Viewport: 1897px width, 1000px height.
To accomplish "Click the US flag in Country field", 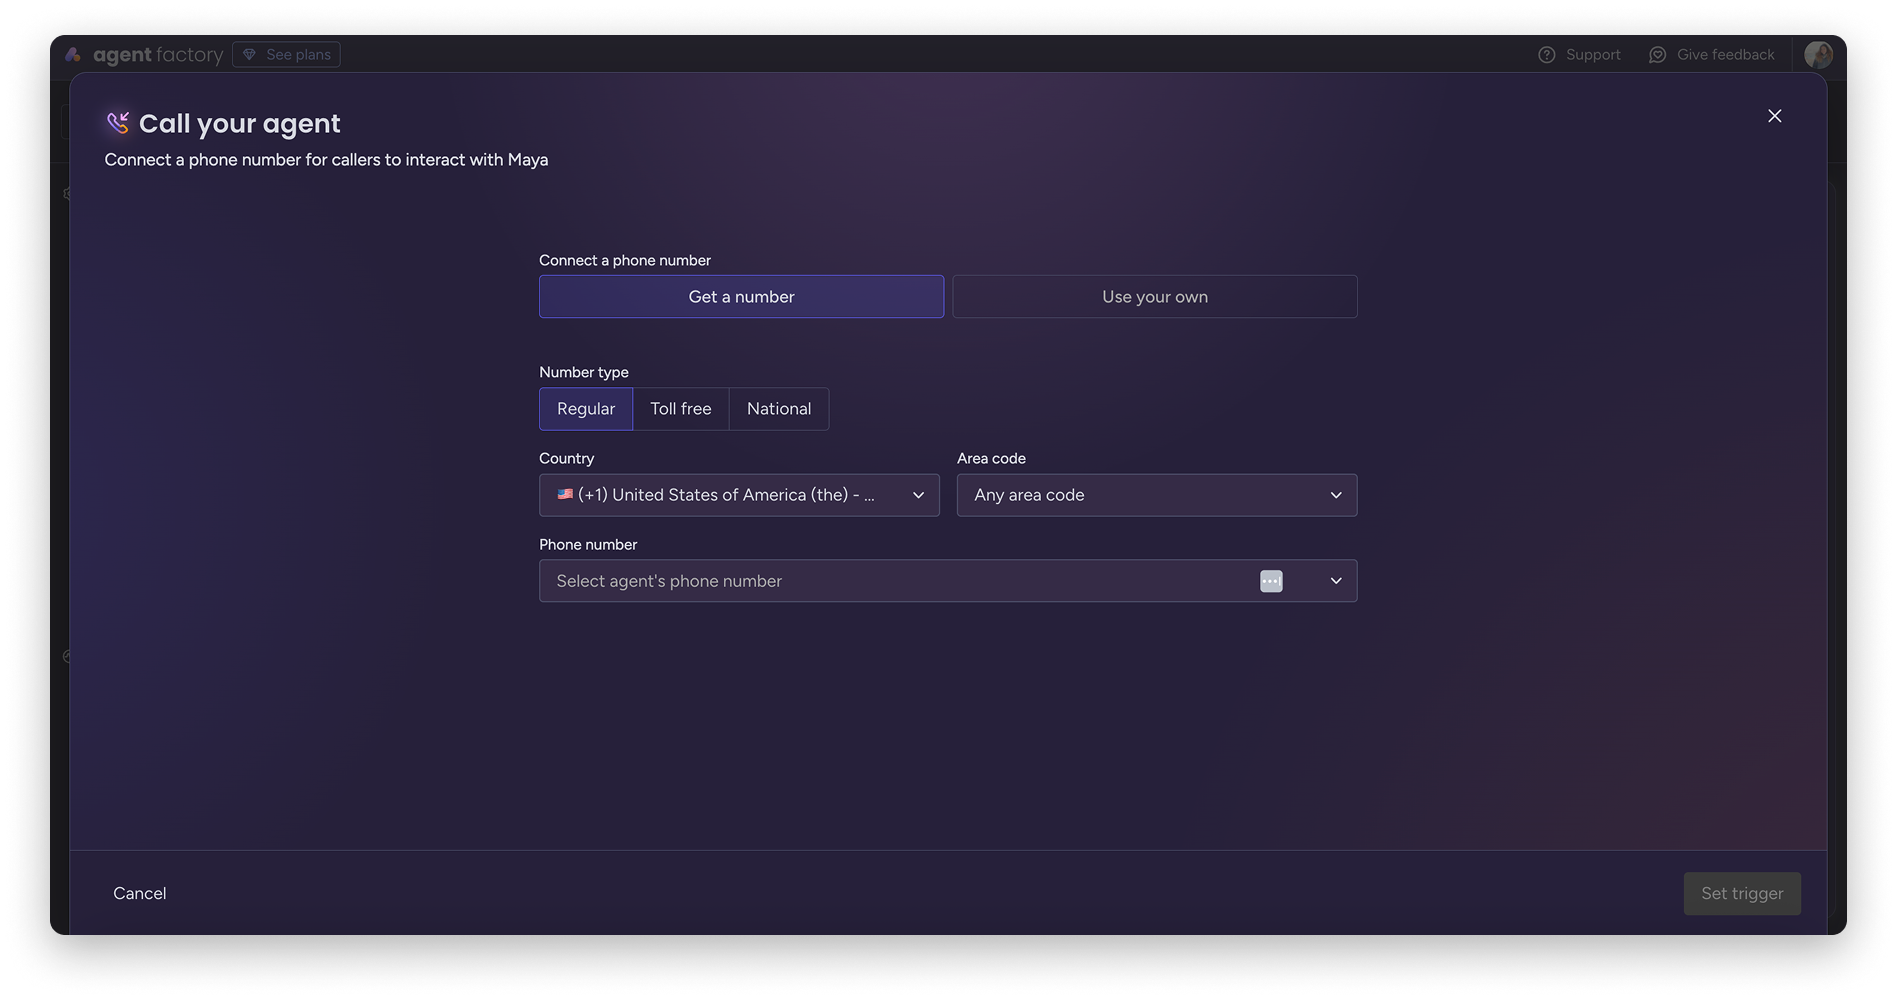I will click(565, 494).
